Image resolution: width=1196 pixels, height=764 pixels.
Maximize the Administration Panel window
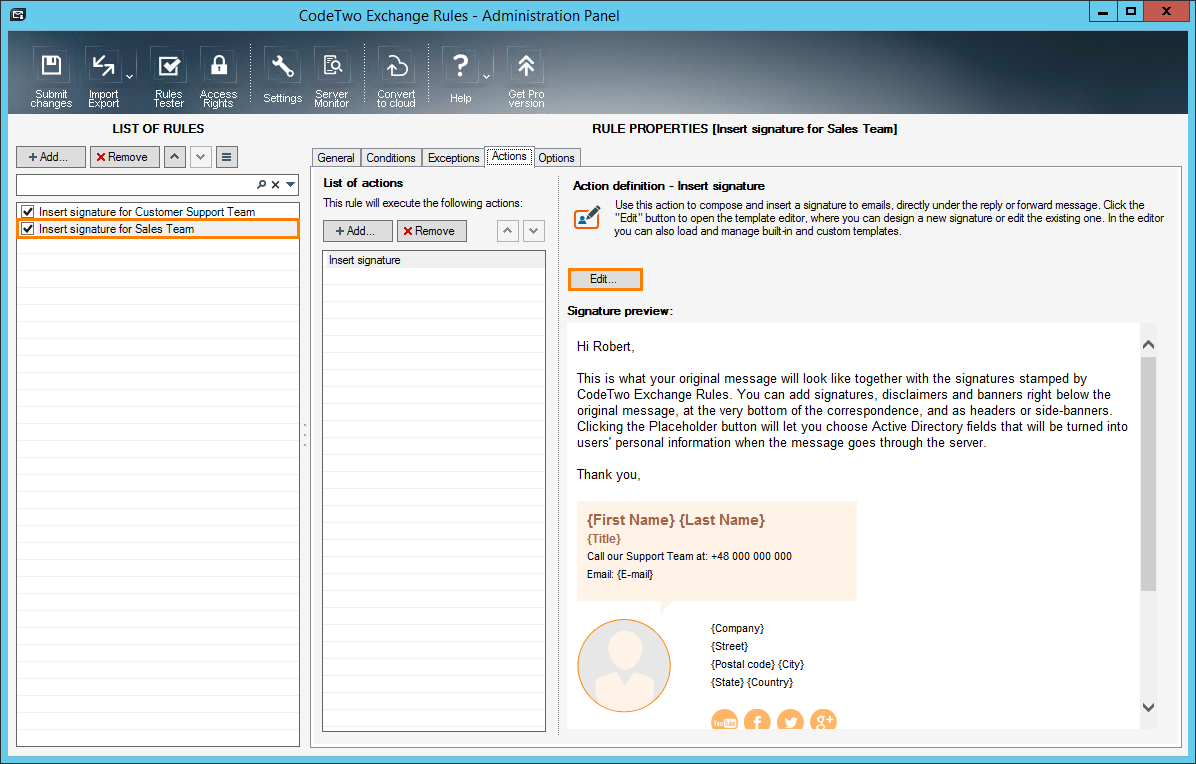pyautogui.click(x=1131, y=11)
